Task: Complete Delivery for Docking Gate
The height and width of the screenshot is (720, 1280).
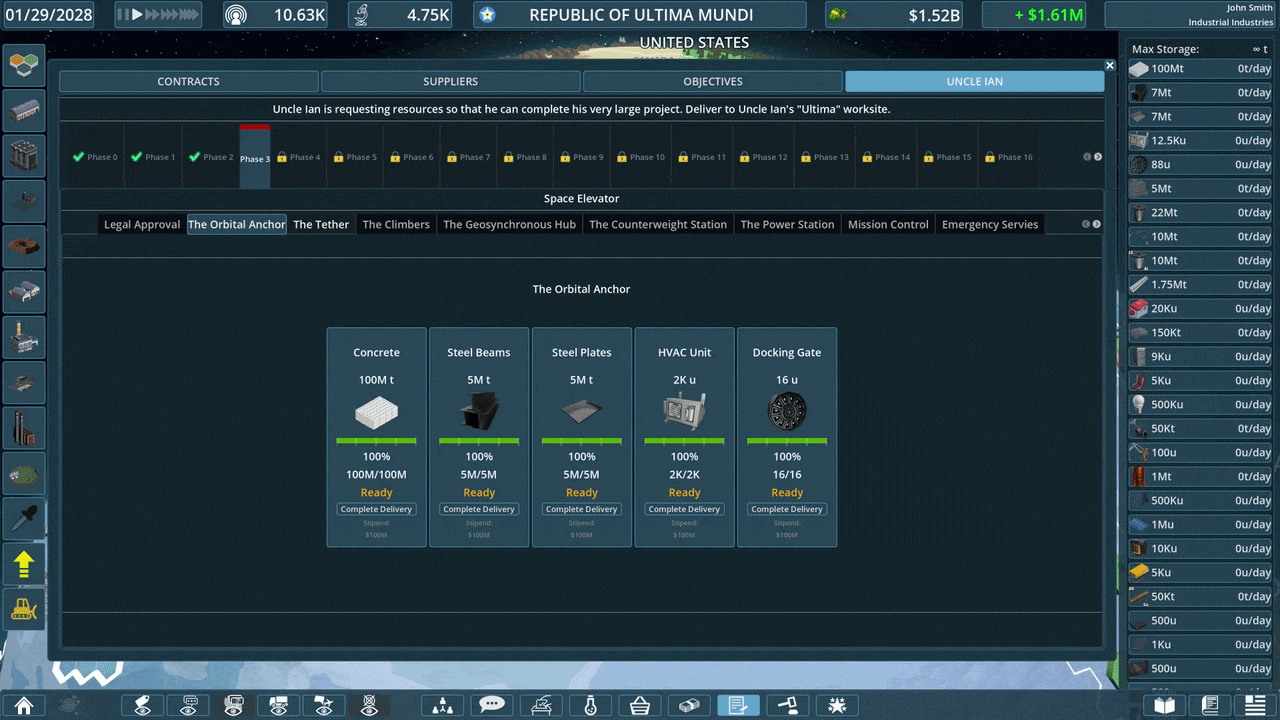Action: point(787,509)
